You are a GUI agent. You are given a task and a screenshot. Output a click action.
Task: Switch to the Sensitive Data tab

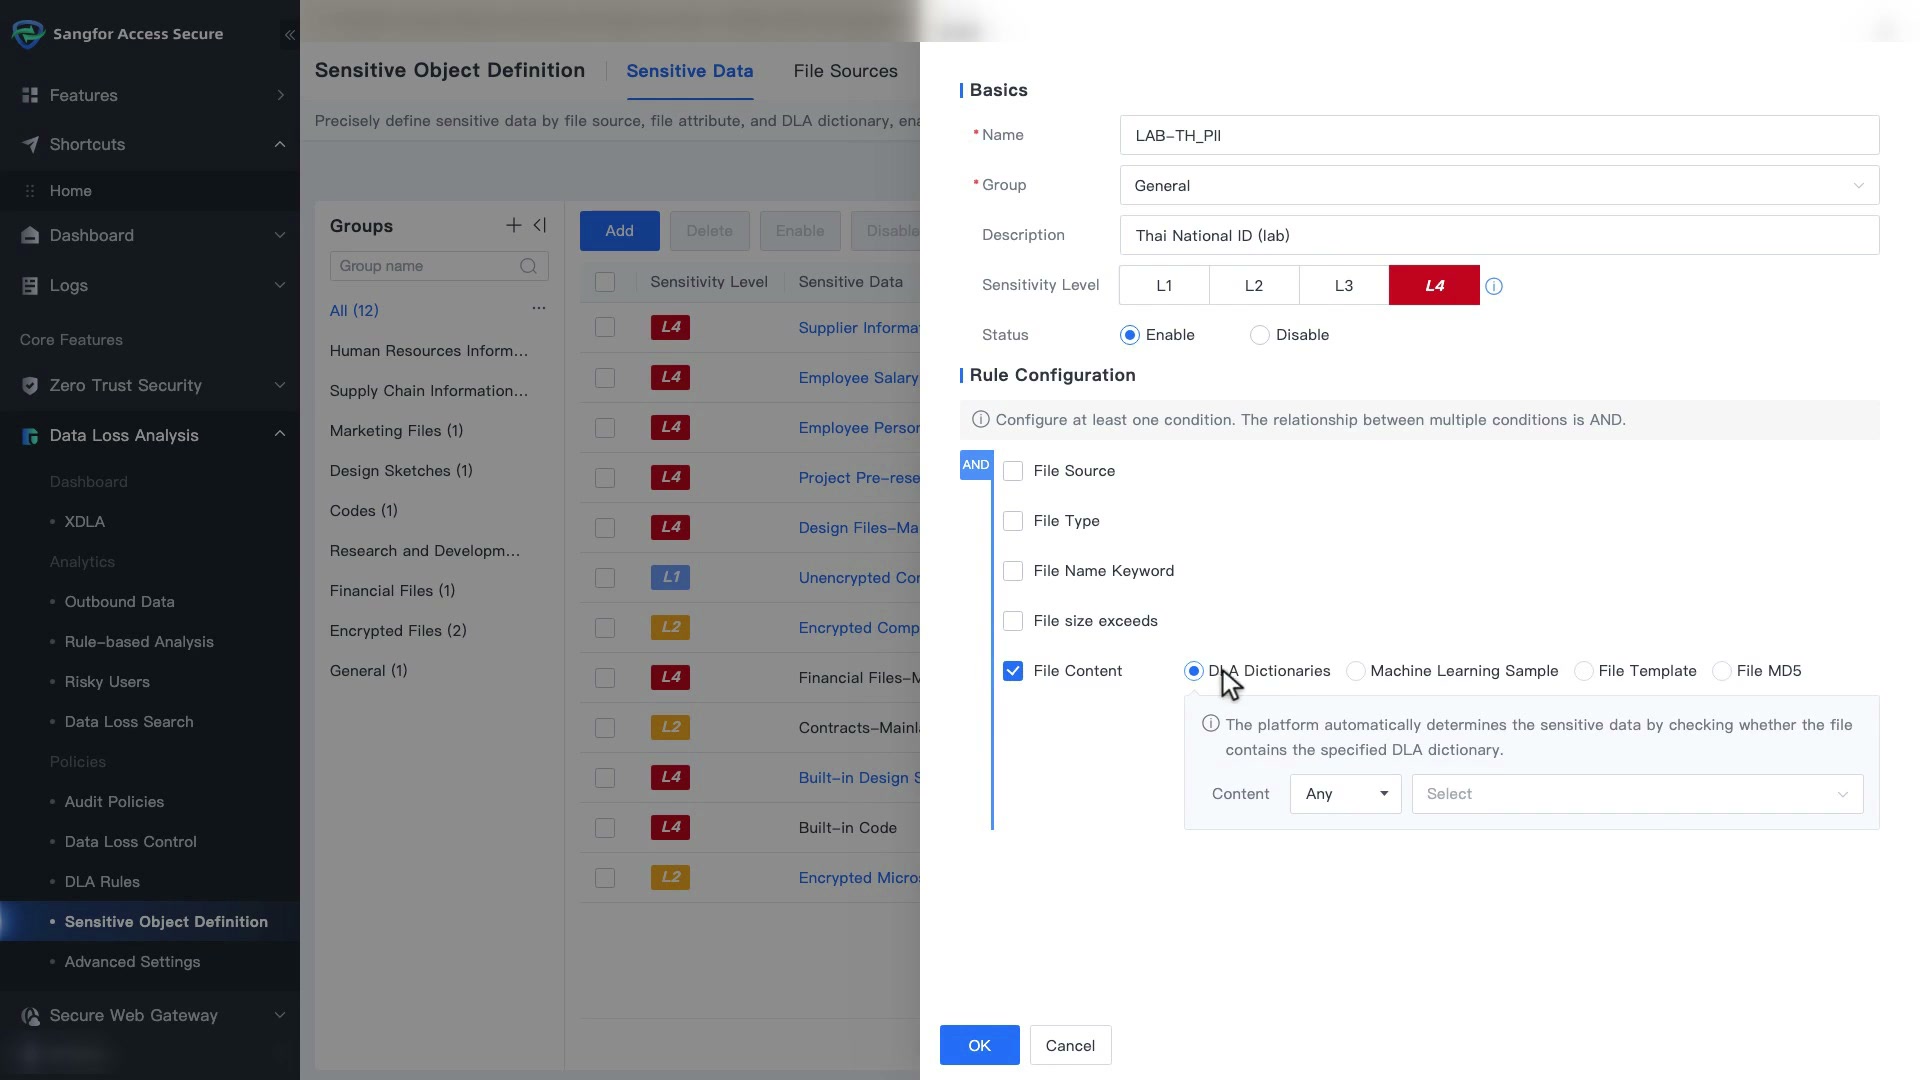(689, 71)
